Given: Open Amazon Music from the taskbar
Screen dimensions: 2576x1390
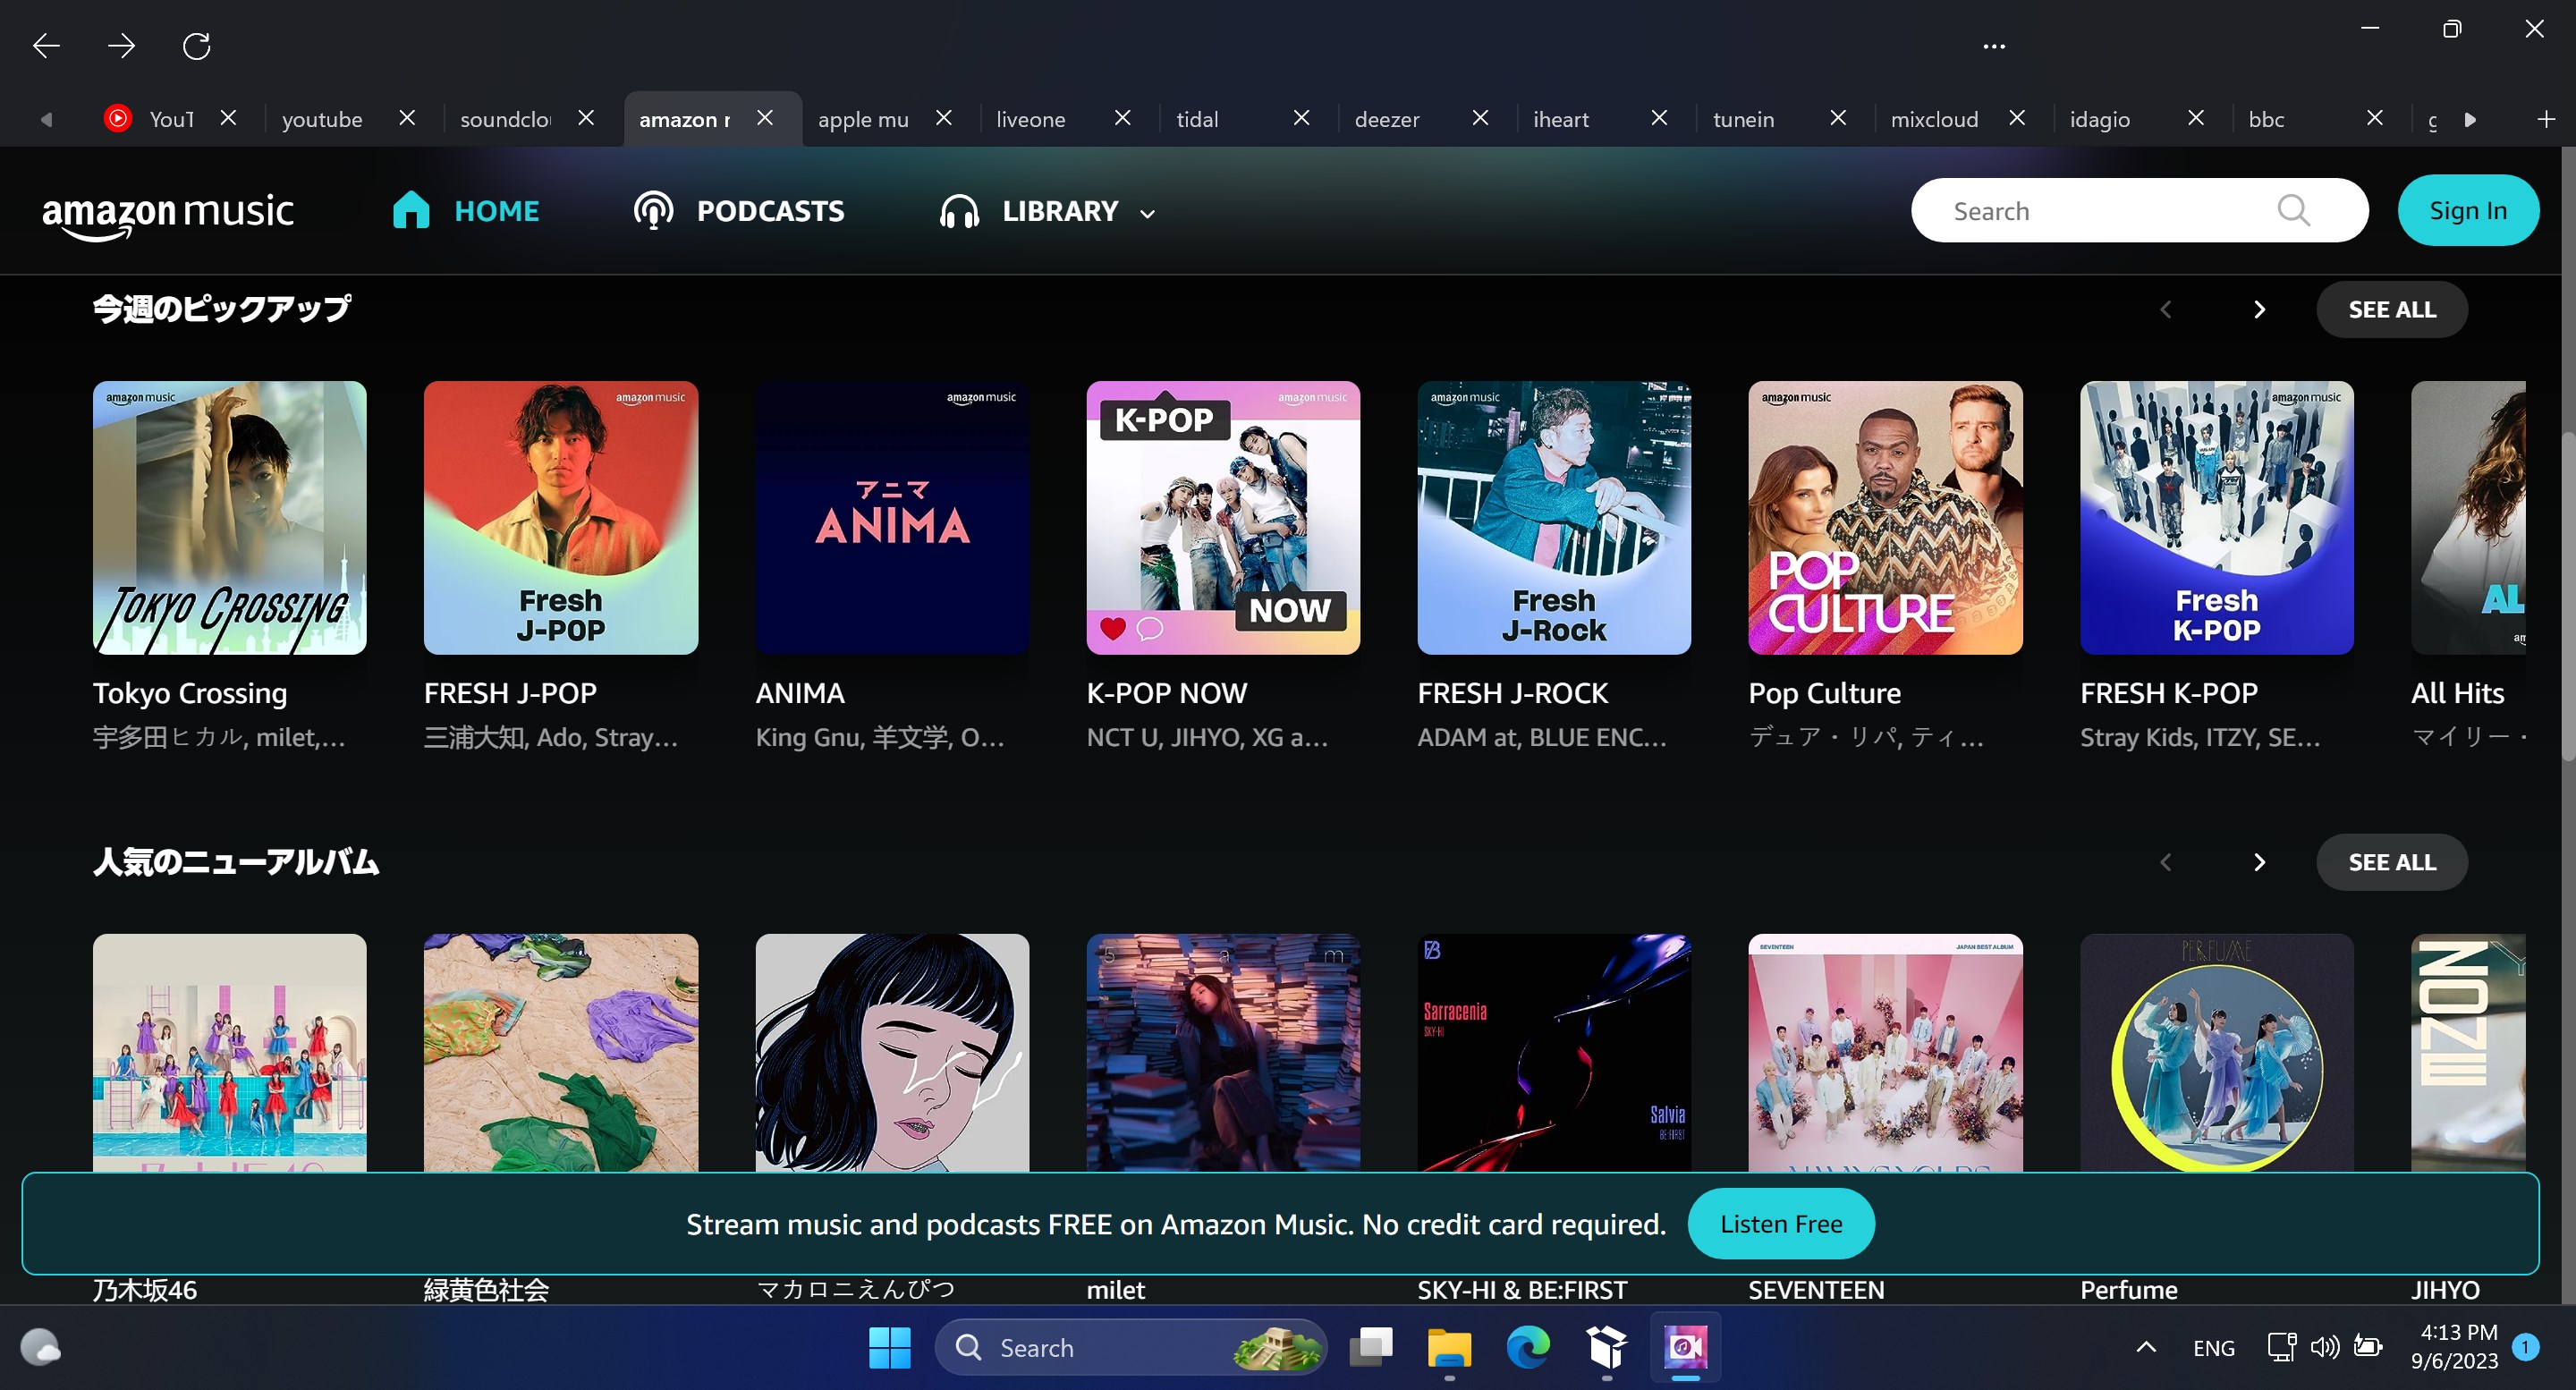Looking at the screenshot, I should click(1684, 1347).
